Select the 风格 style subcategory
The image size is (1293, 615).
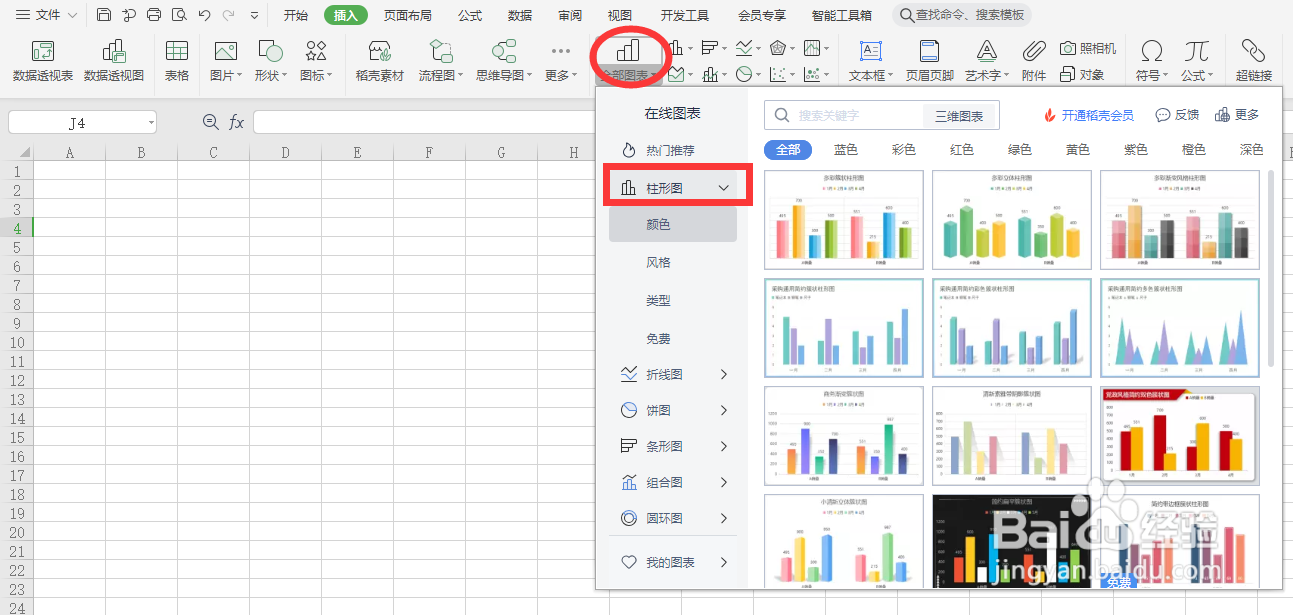tap(658, 262)
